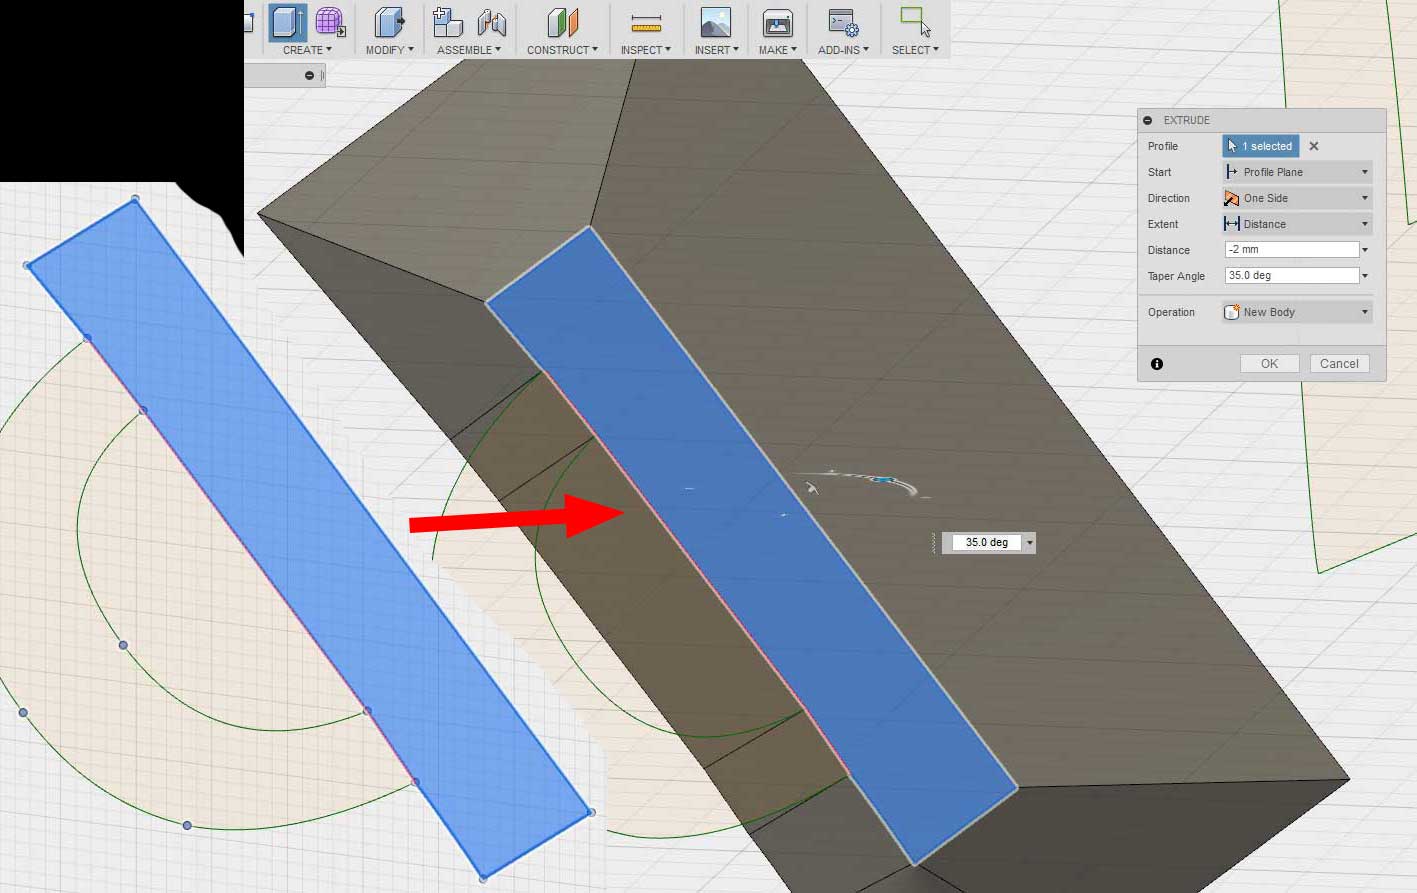Image resolution: width=1417 pixels, height=893 pixels.
Task: Open the CREATE menu
Action: (x=305, y=49)
